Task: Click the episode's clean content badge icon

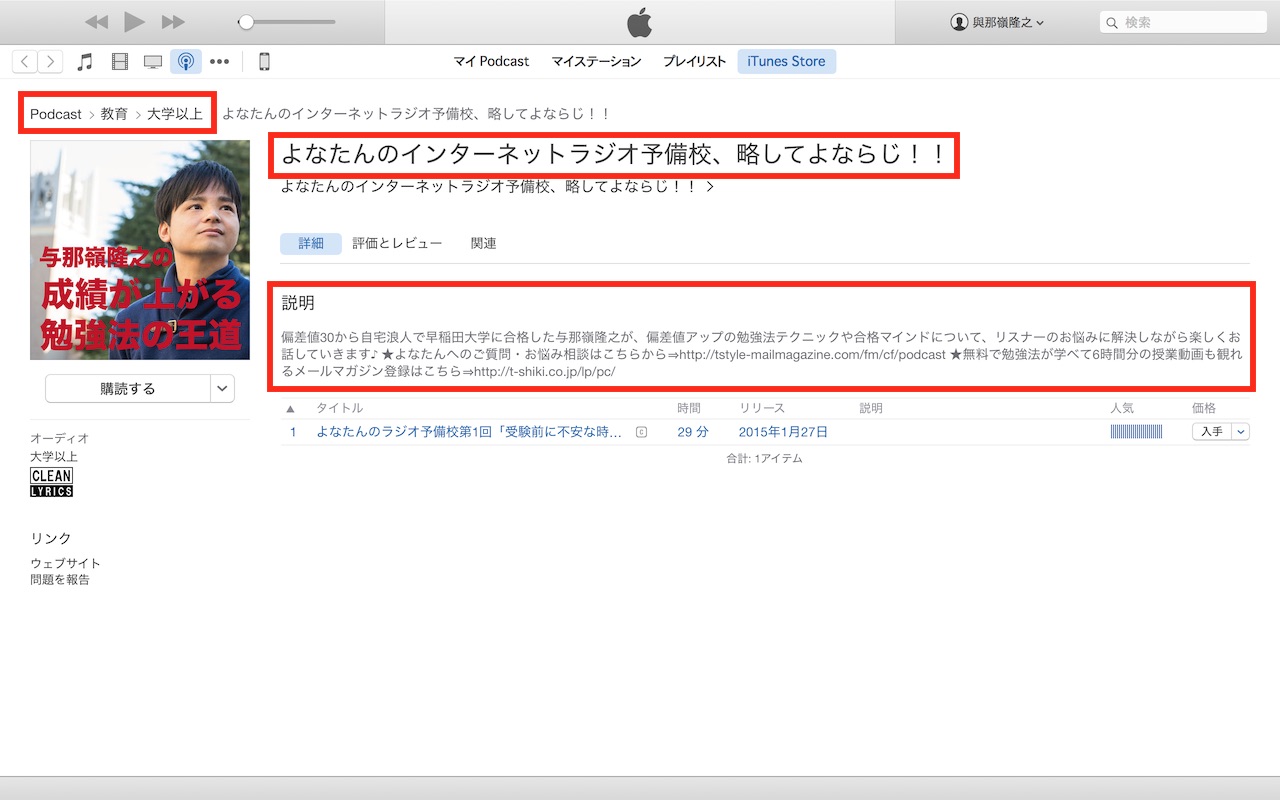Action: 641,432
